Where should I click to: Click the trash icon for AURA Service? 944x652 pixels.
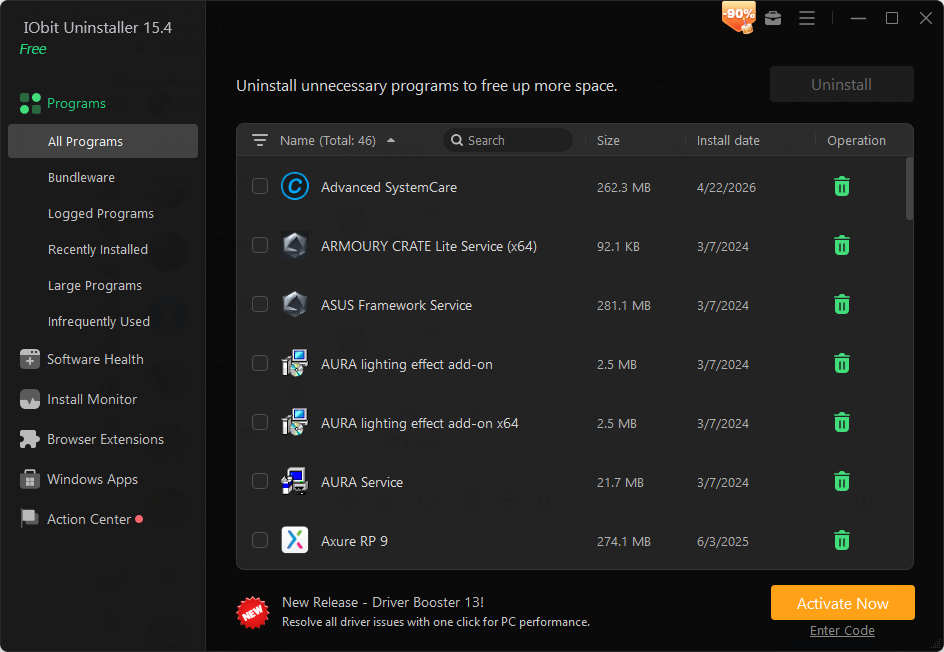[842, 482]
